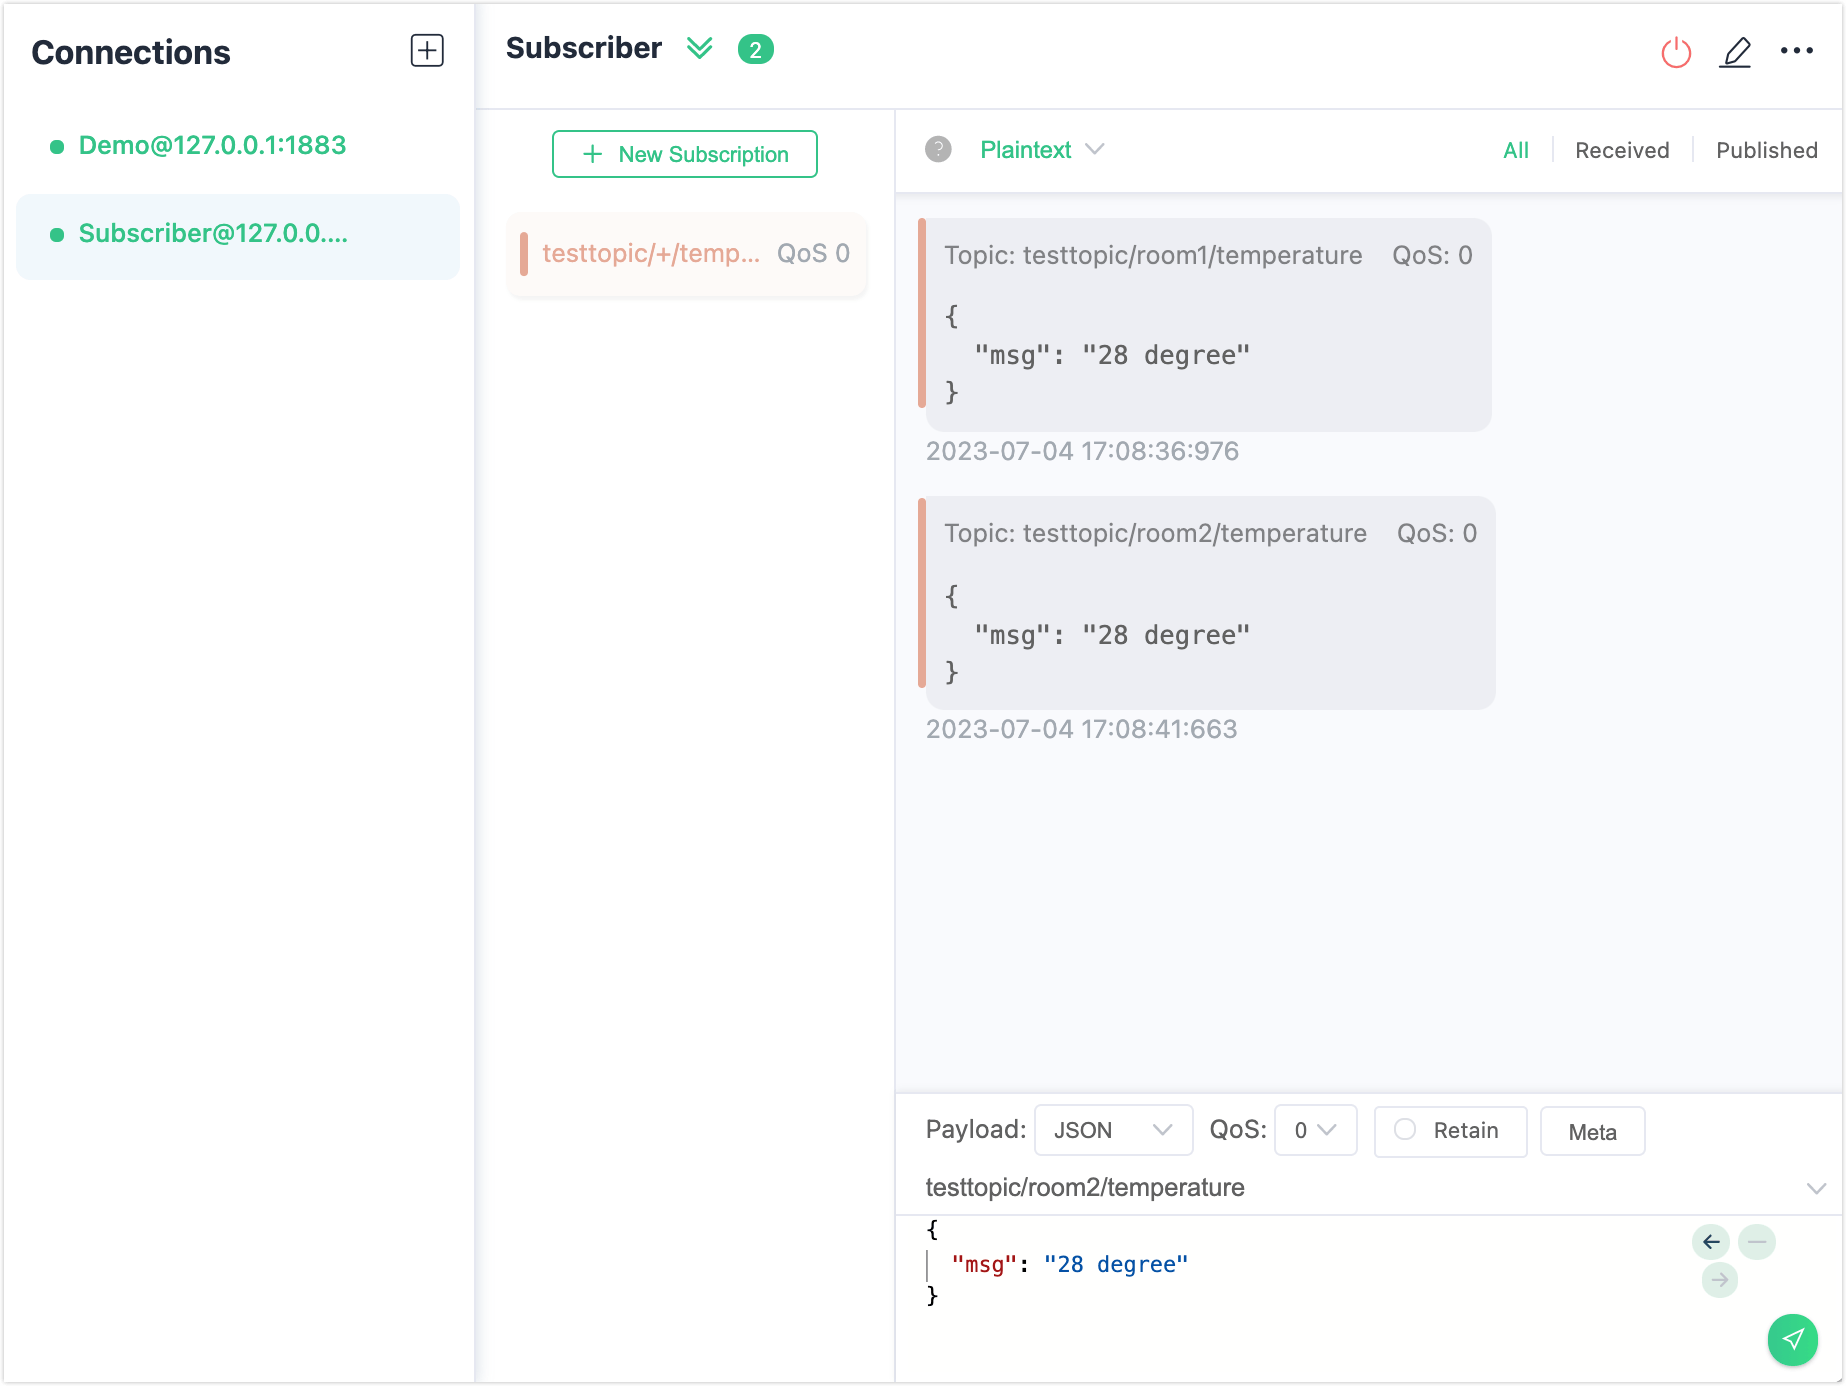The image size is (1846, 1386).
Task: Click the minus icon in payload editor
Action: 1756,1241
